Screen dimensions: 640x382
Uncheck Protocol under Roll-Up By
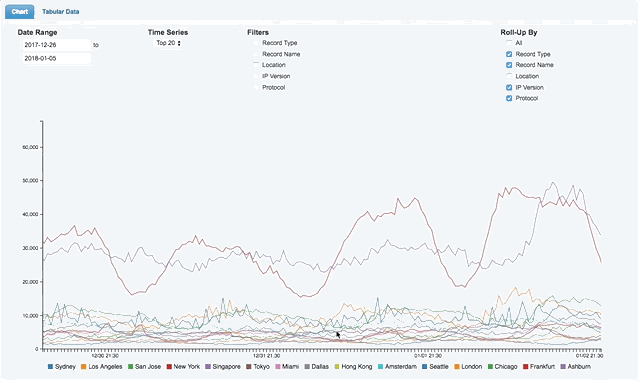click(509, 98)
